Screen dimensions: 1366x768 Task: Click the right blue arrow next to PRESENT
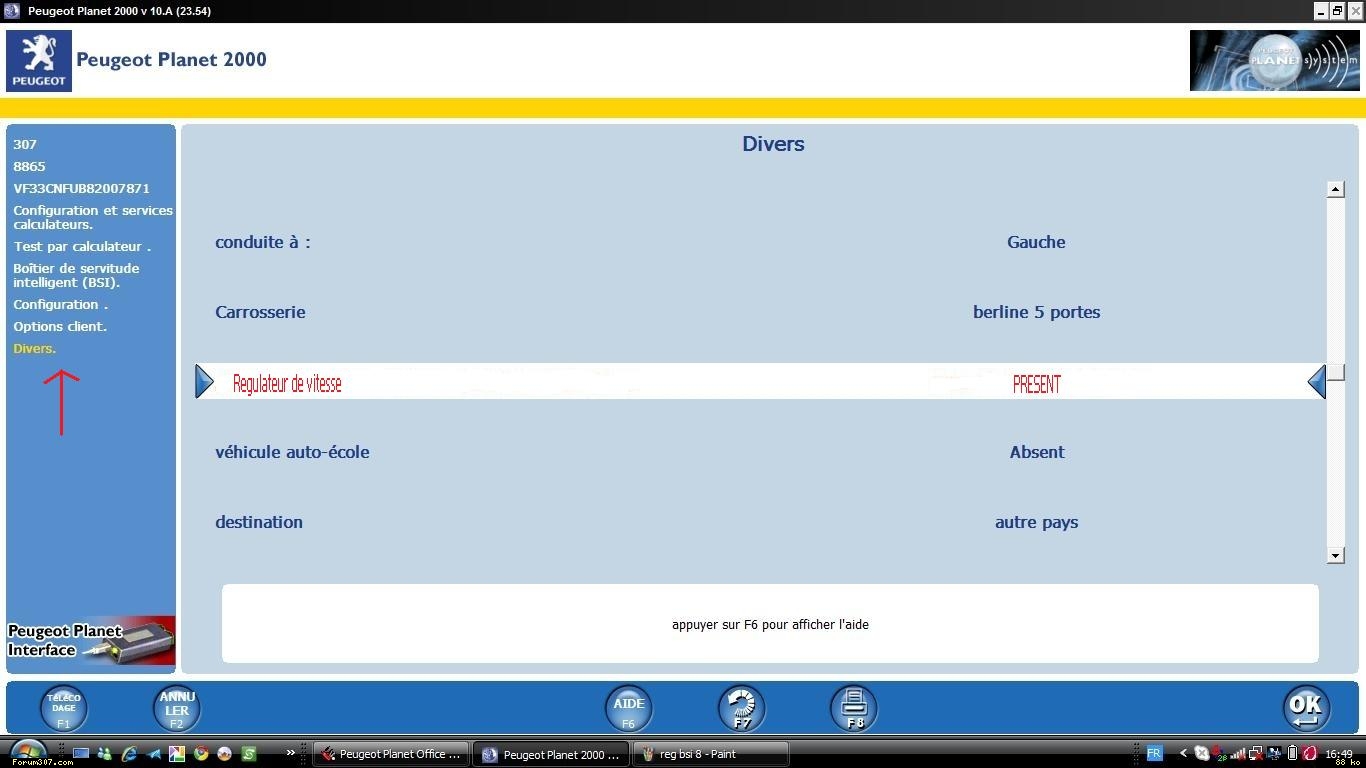point(1317,382)
